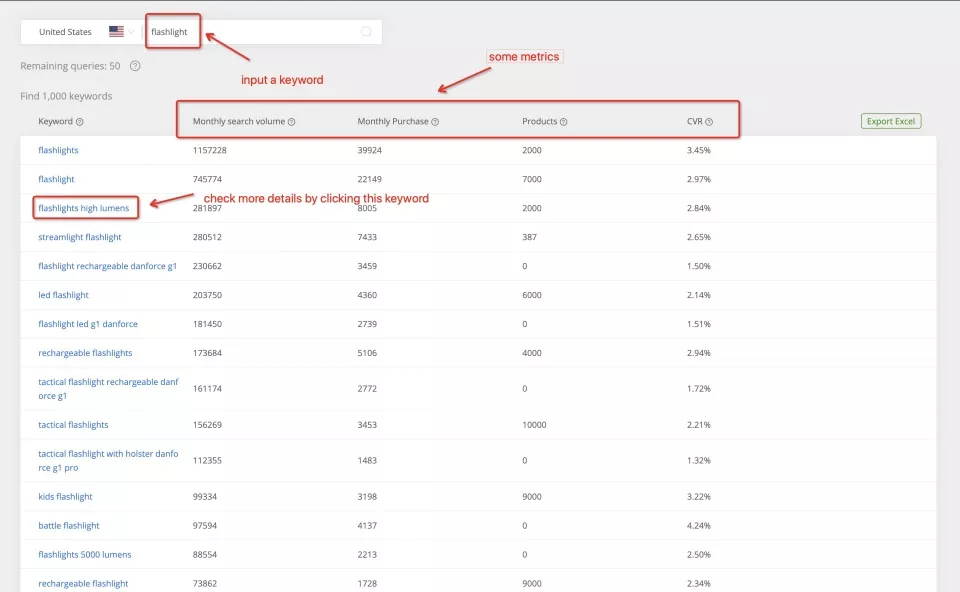Viewport: 960px width, 592px height.
Task: Click the Export Excel button
Action: click(x=891, y=121)
